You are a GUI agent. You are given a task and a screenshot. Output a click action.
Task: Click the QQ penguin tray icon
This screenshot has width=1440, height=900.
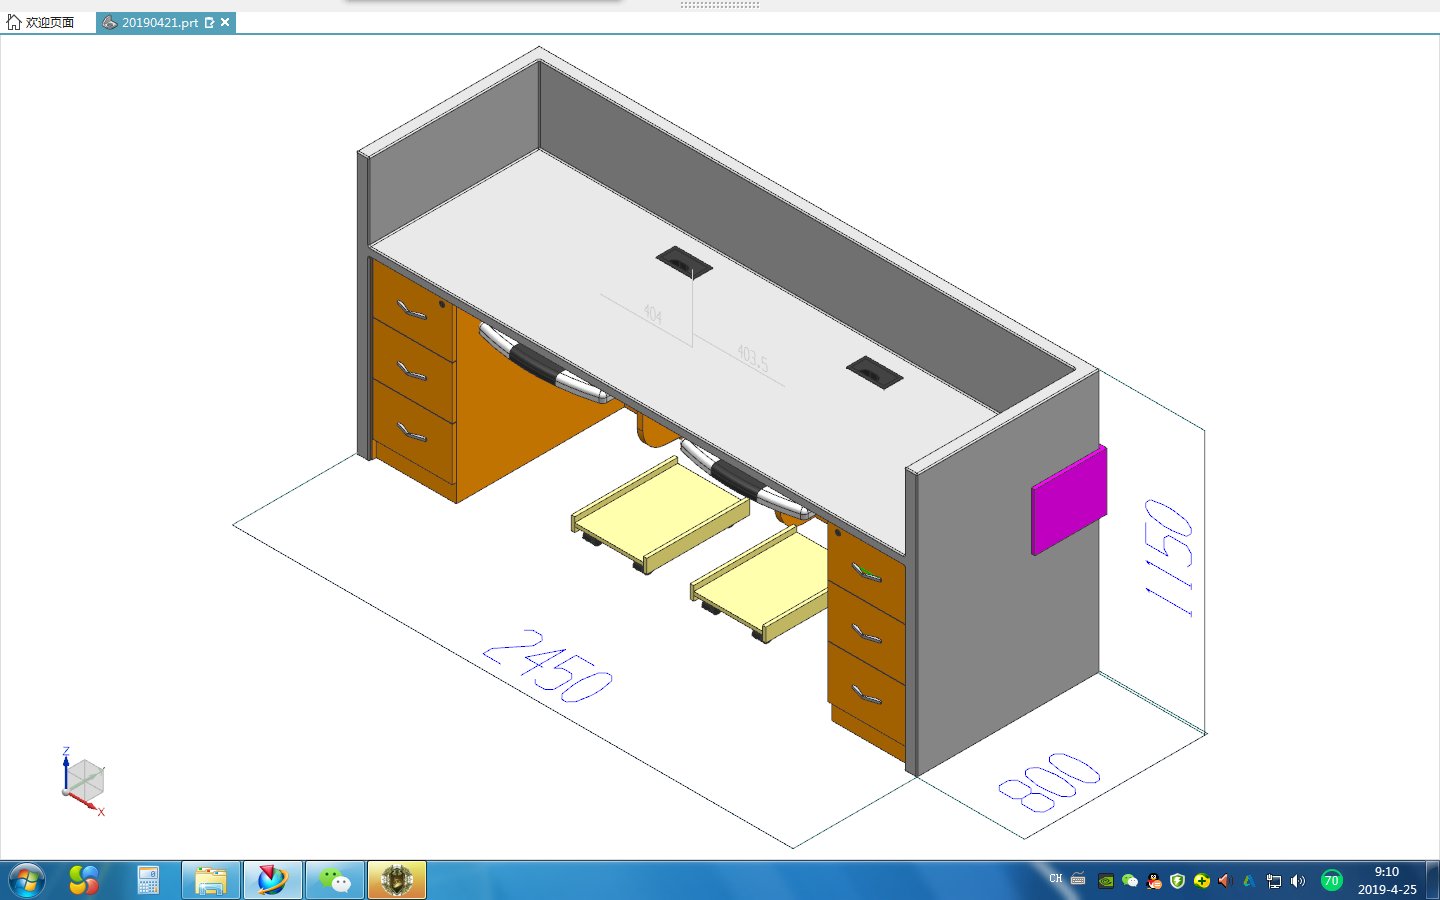pyautogui.click(x=1154, y=881)
